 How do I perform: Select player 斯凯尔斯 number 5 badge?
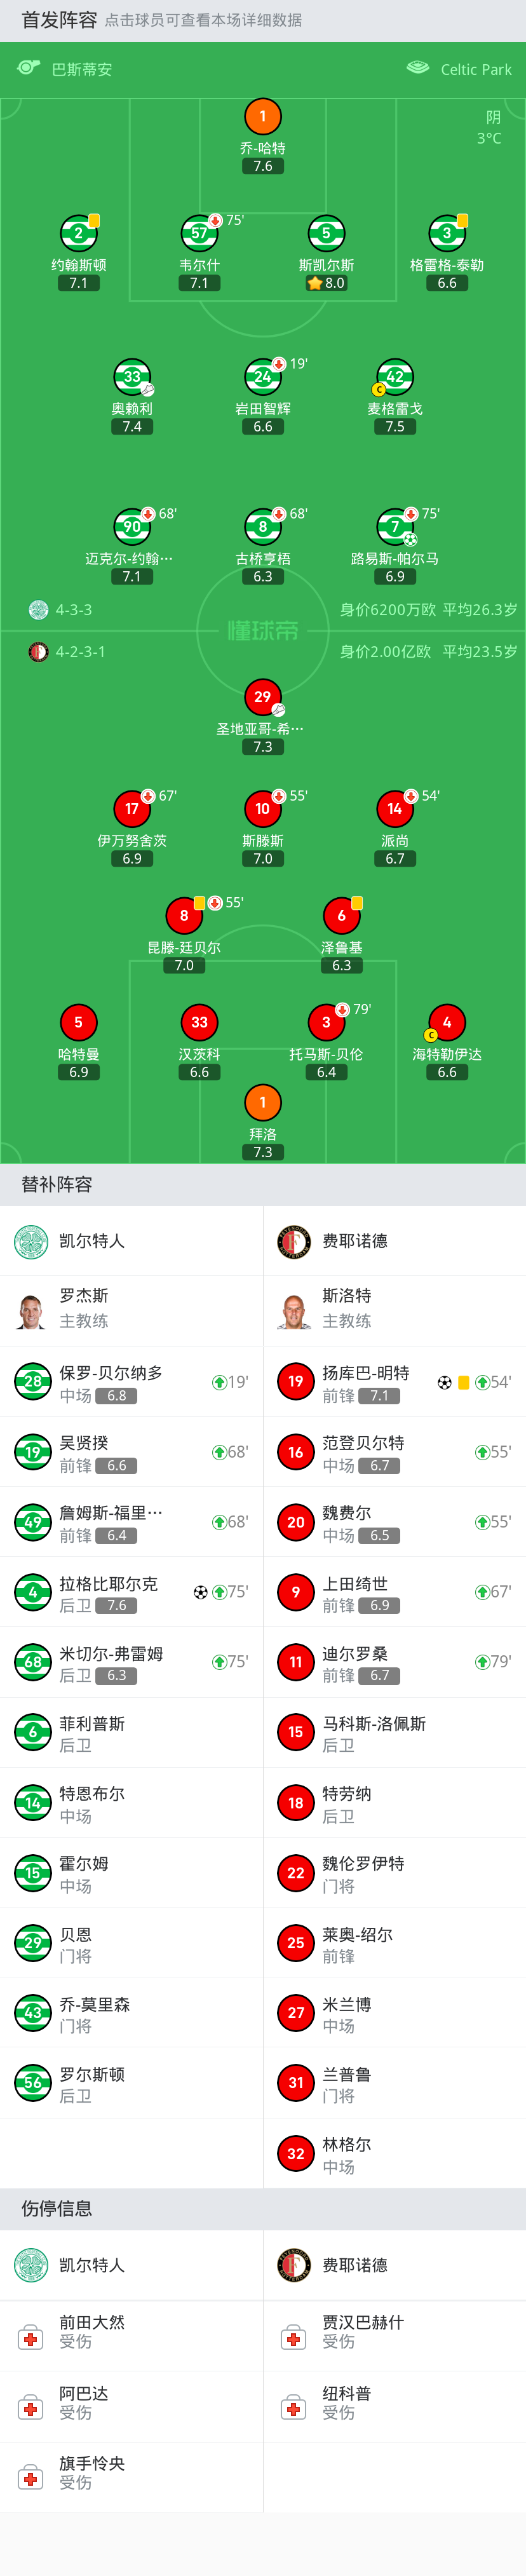pyautogui.click(x=326, y=233)
